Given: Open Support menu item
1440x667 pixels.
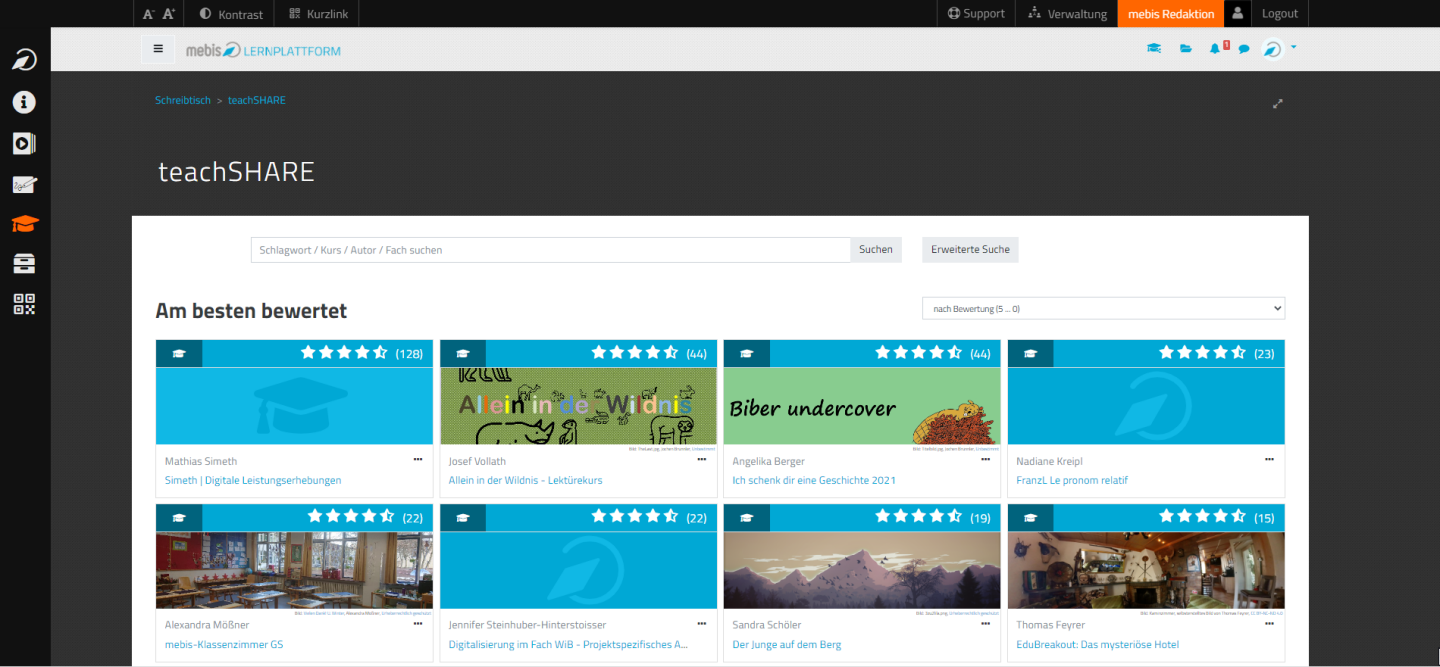Looking at the screenshot, I should [976, 14].
